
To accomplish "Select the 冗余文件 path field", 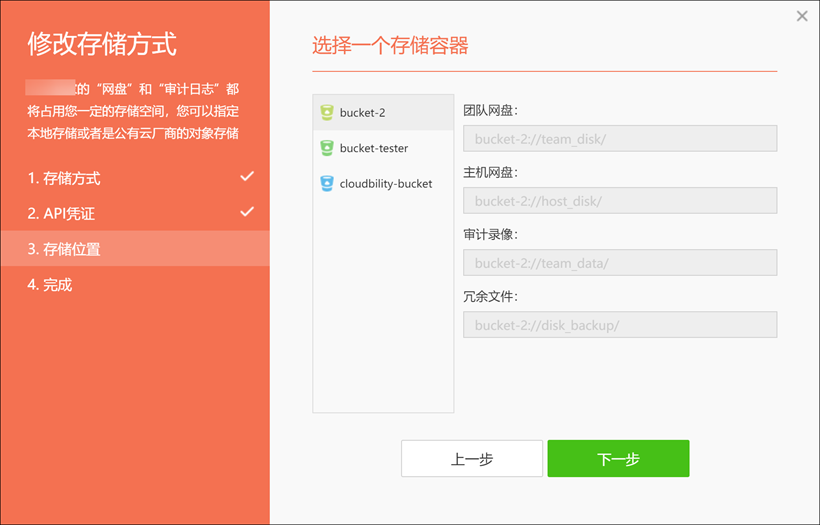I will (x=620, y=325).
